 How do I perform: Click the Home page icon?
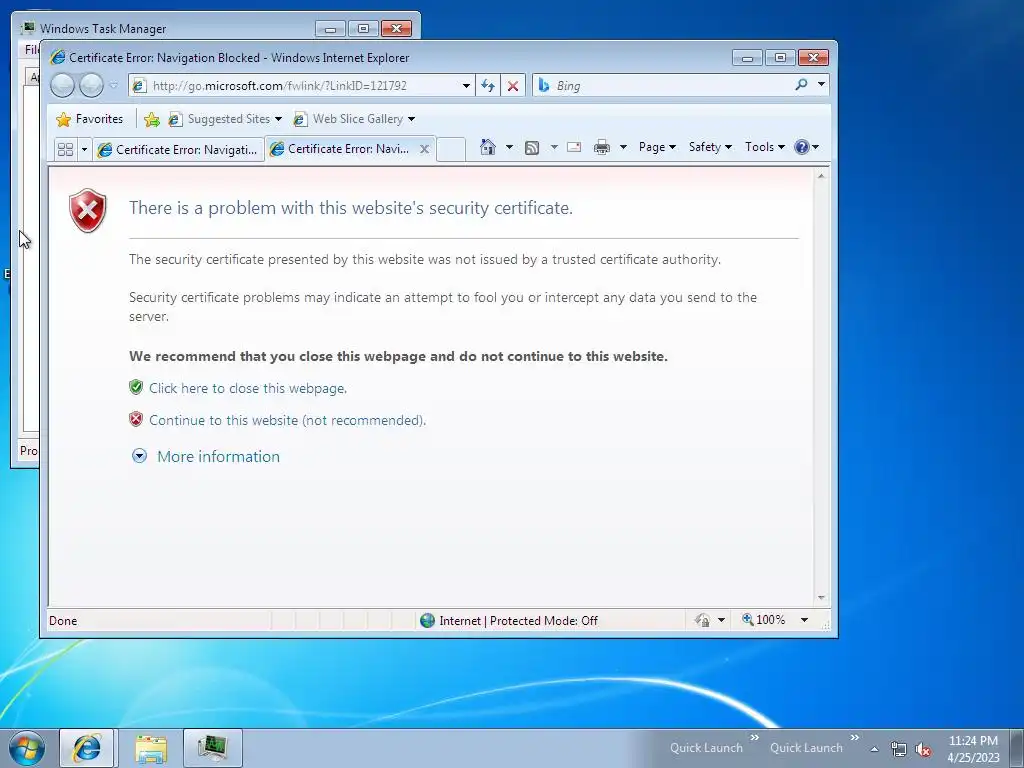click(487, 147)
